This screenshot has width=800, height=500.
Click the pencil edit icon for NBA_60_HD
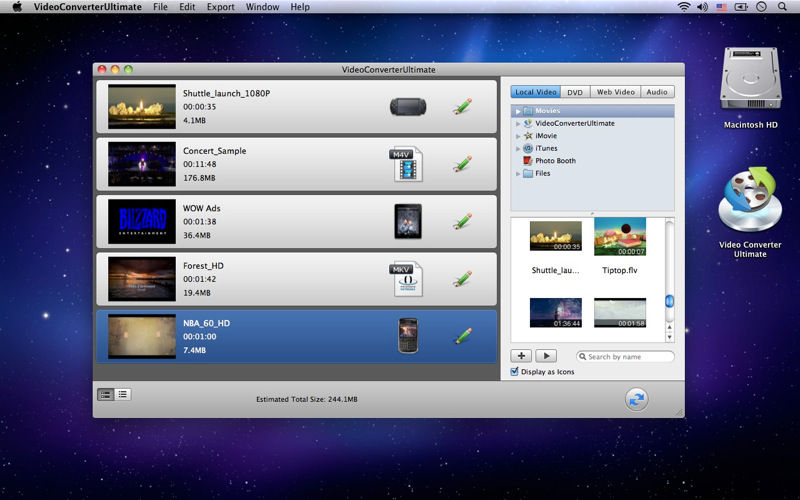point(463,336)
